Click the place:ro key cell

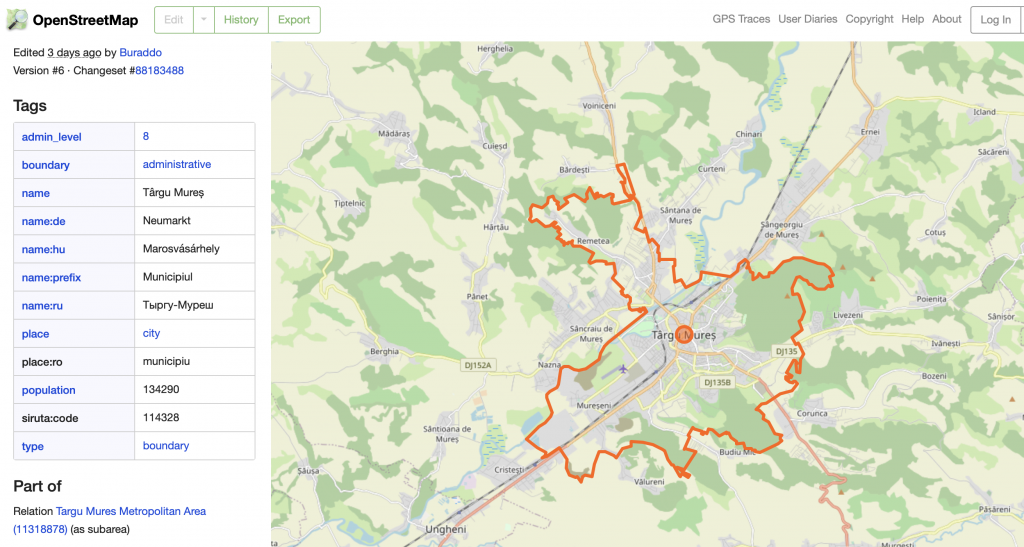click(x=74, y=362)
